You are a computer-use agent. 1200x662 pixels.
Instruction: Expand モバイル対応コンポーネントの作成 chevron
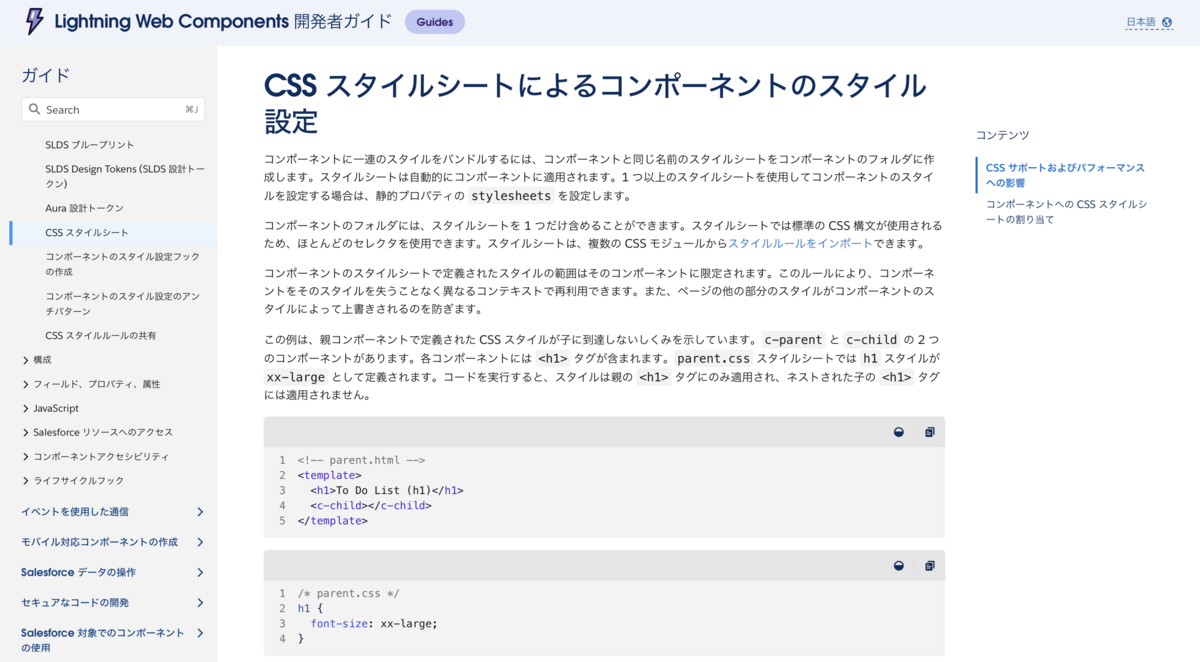click(200, 542)
